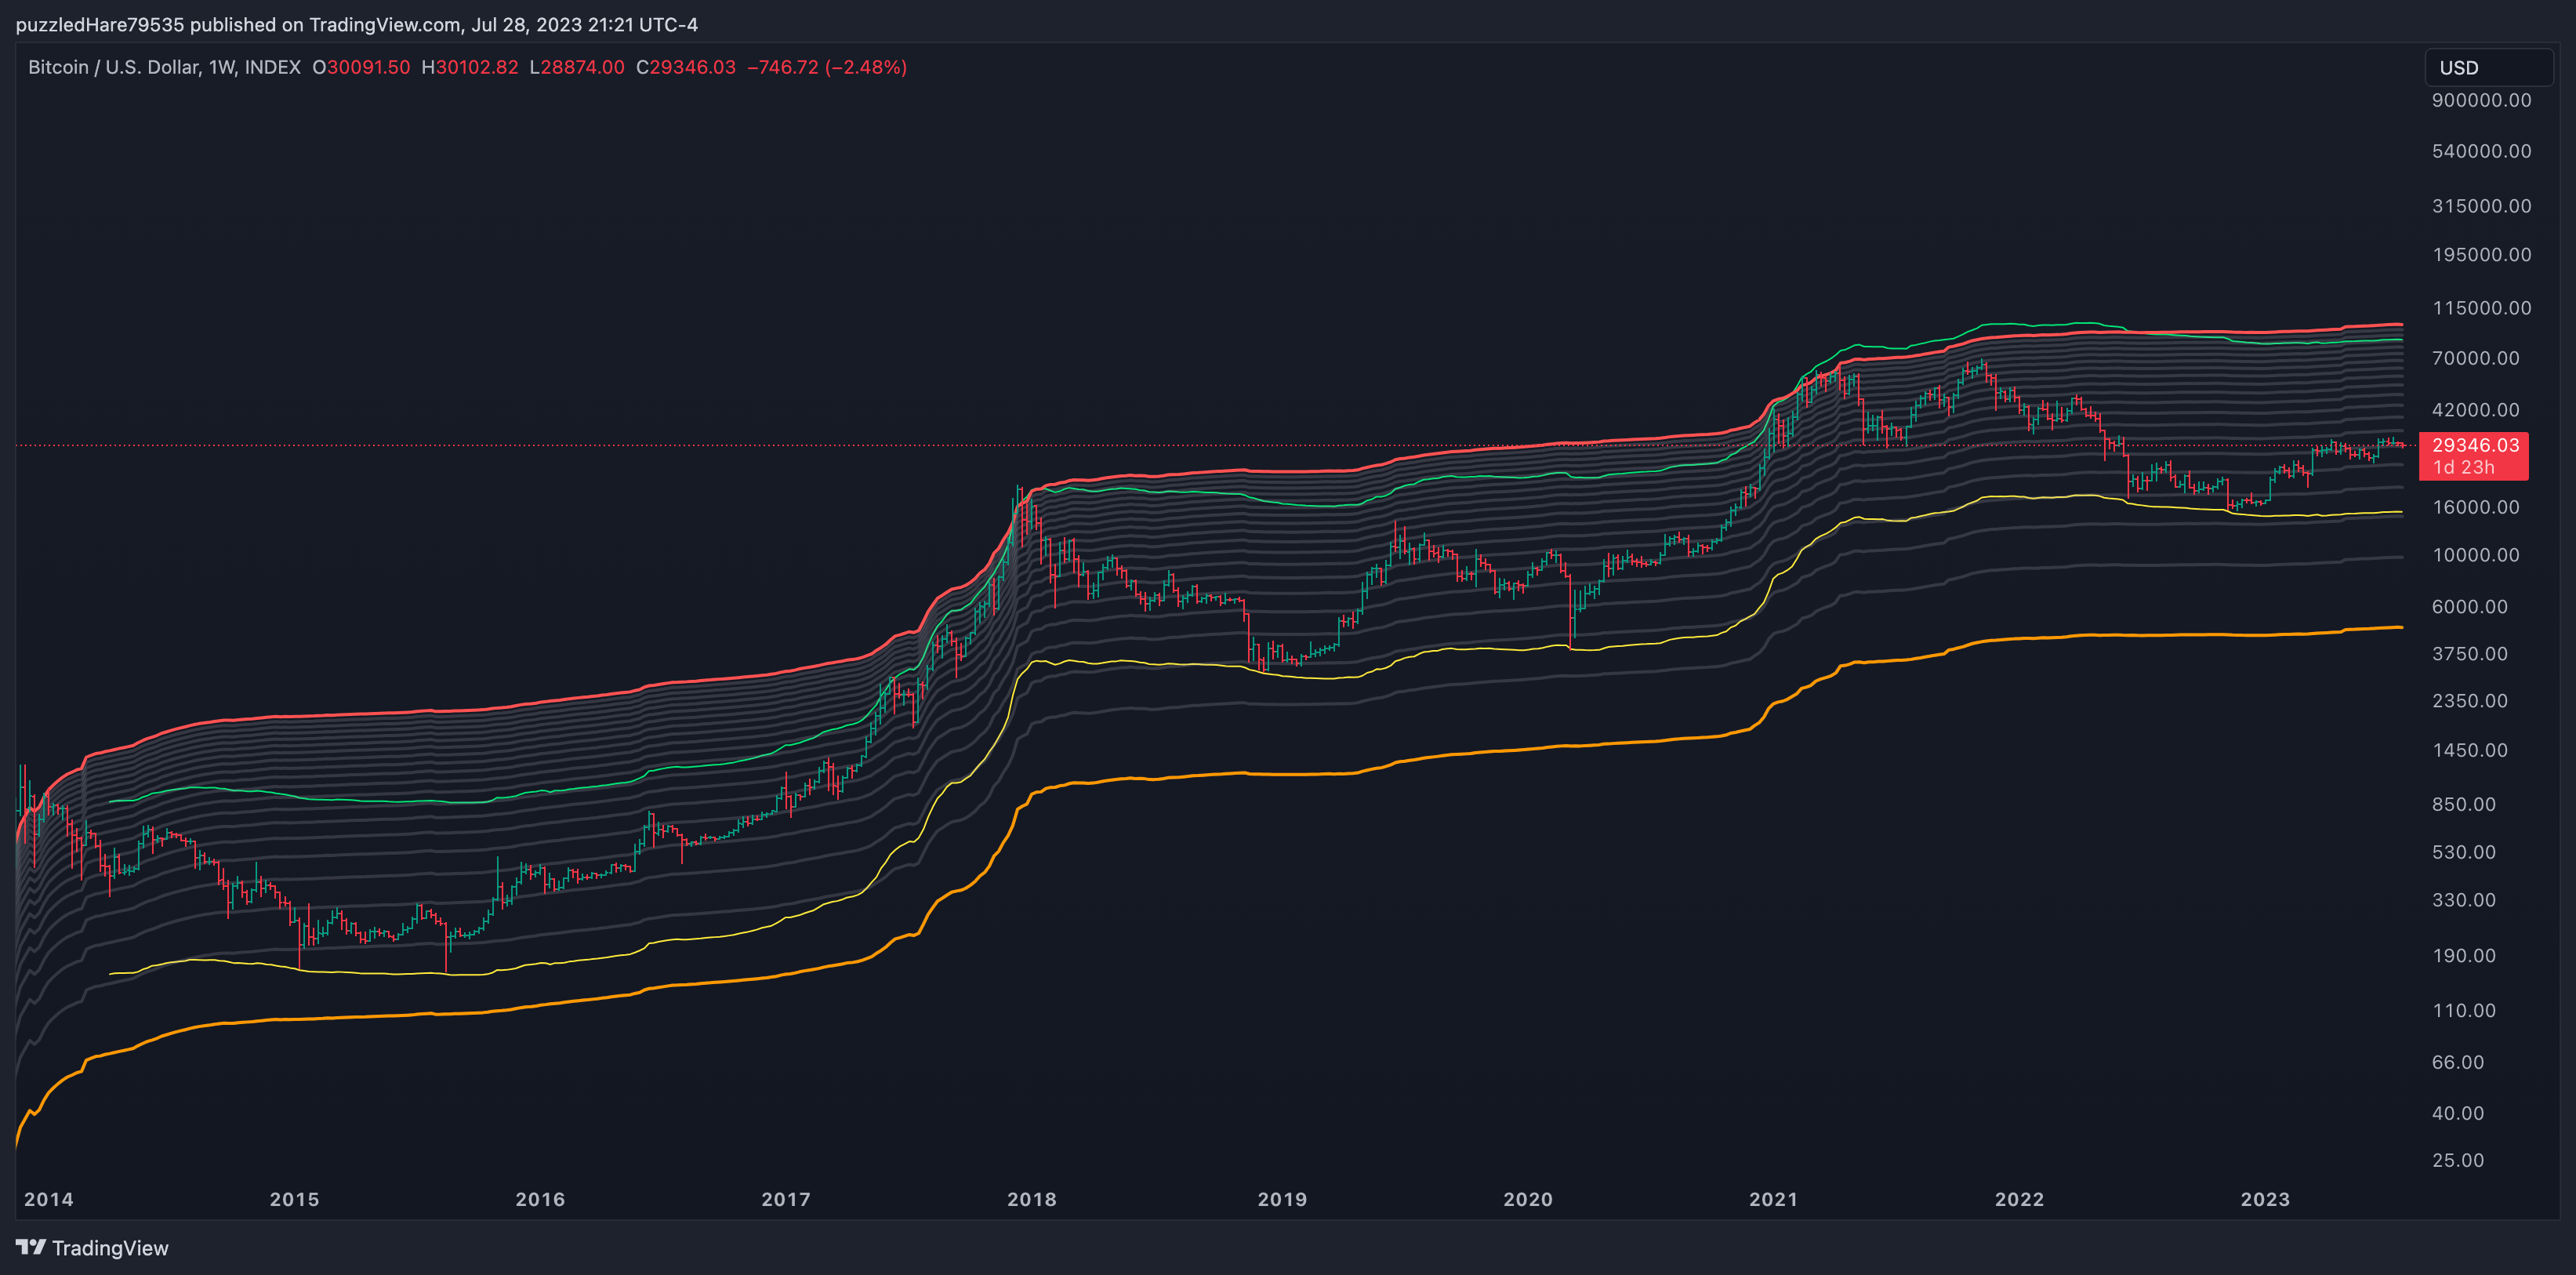Click the change value −746.72 (−2.48%)
The image size is (2576, 1275).
tap(827, 67)
